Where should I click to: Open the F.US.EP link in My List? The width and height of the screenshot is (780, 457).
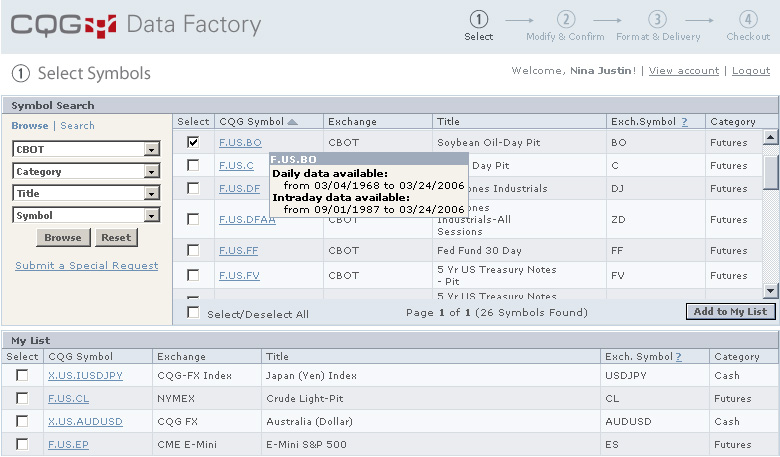(x=68, y=444)
